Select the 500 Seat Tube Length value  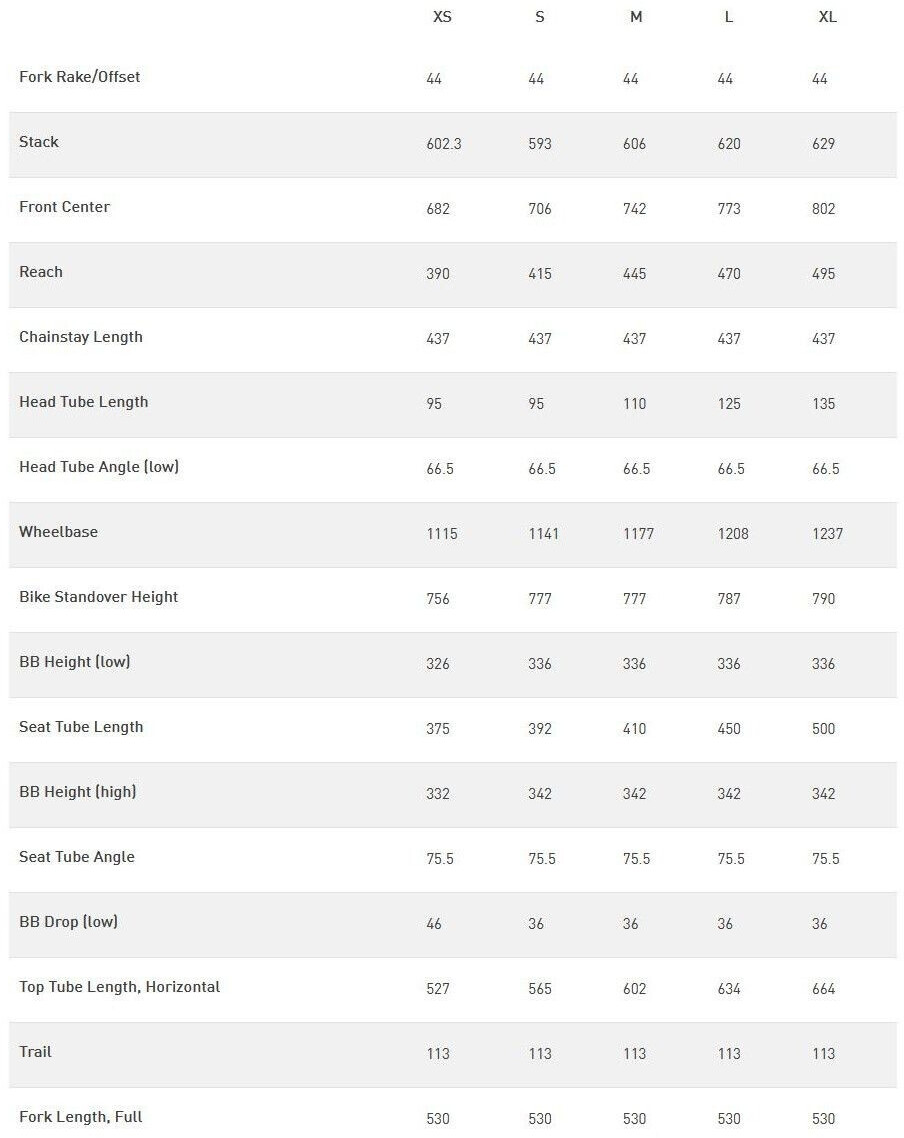pyautogui.click(x=824, y=729)
